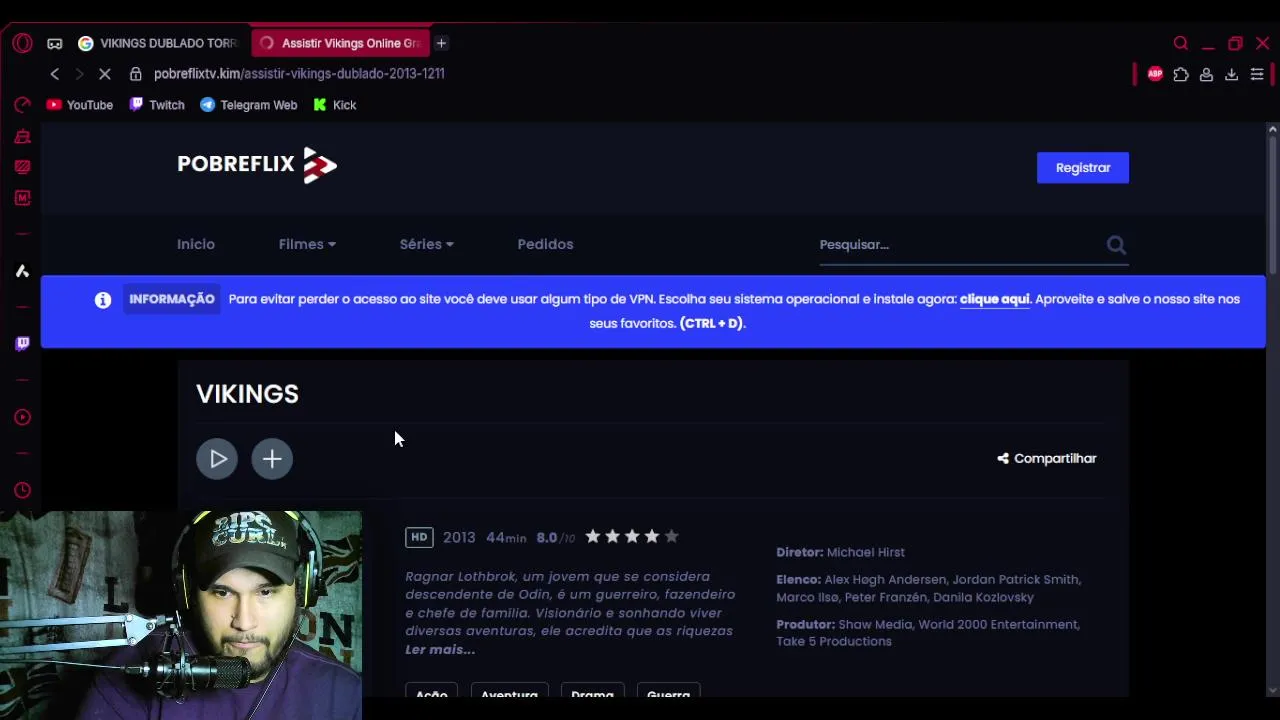1280x720 pixels.
Task: Click the VIKINGS title heading
Action: [x=247, y=394]
